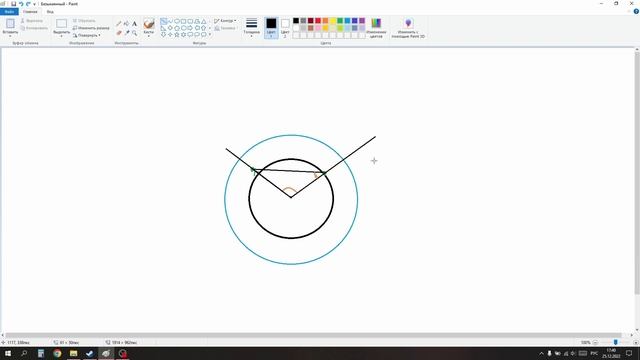Image resolution: width=640 pixels, height=360 pixels.
Task: Open File Explorer from taskbar
Action: (73, 353)
